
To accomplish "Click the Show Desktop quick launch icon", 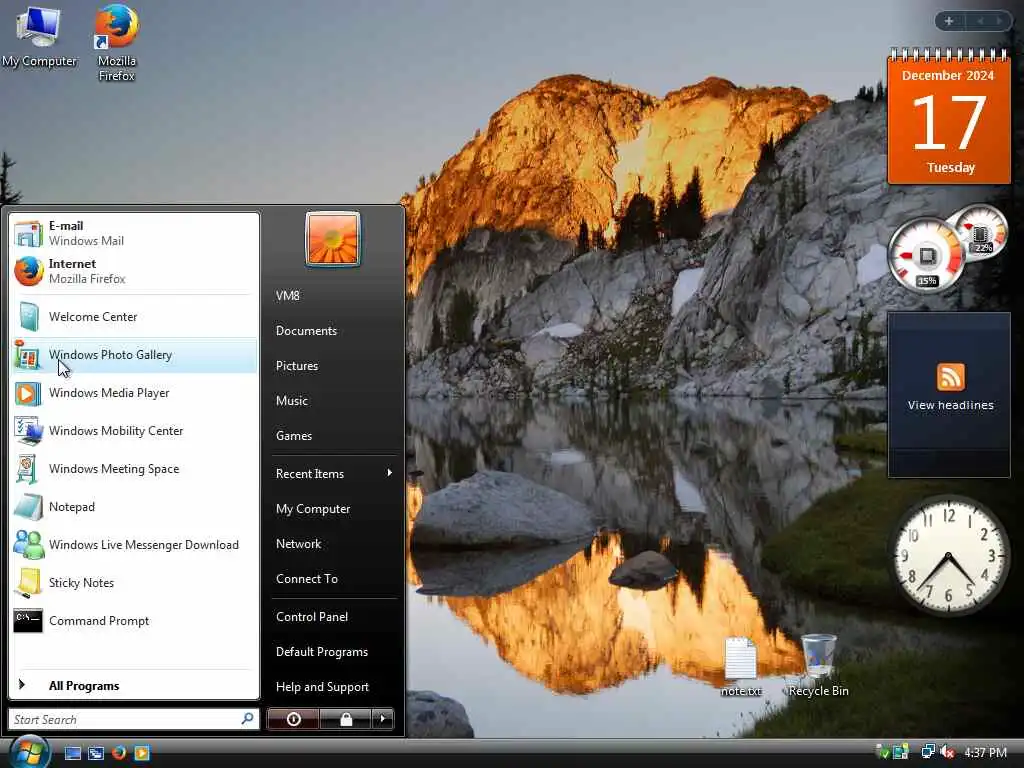I will pos(72,753).
